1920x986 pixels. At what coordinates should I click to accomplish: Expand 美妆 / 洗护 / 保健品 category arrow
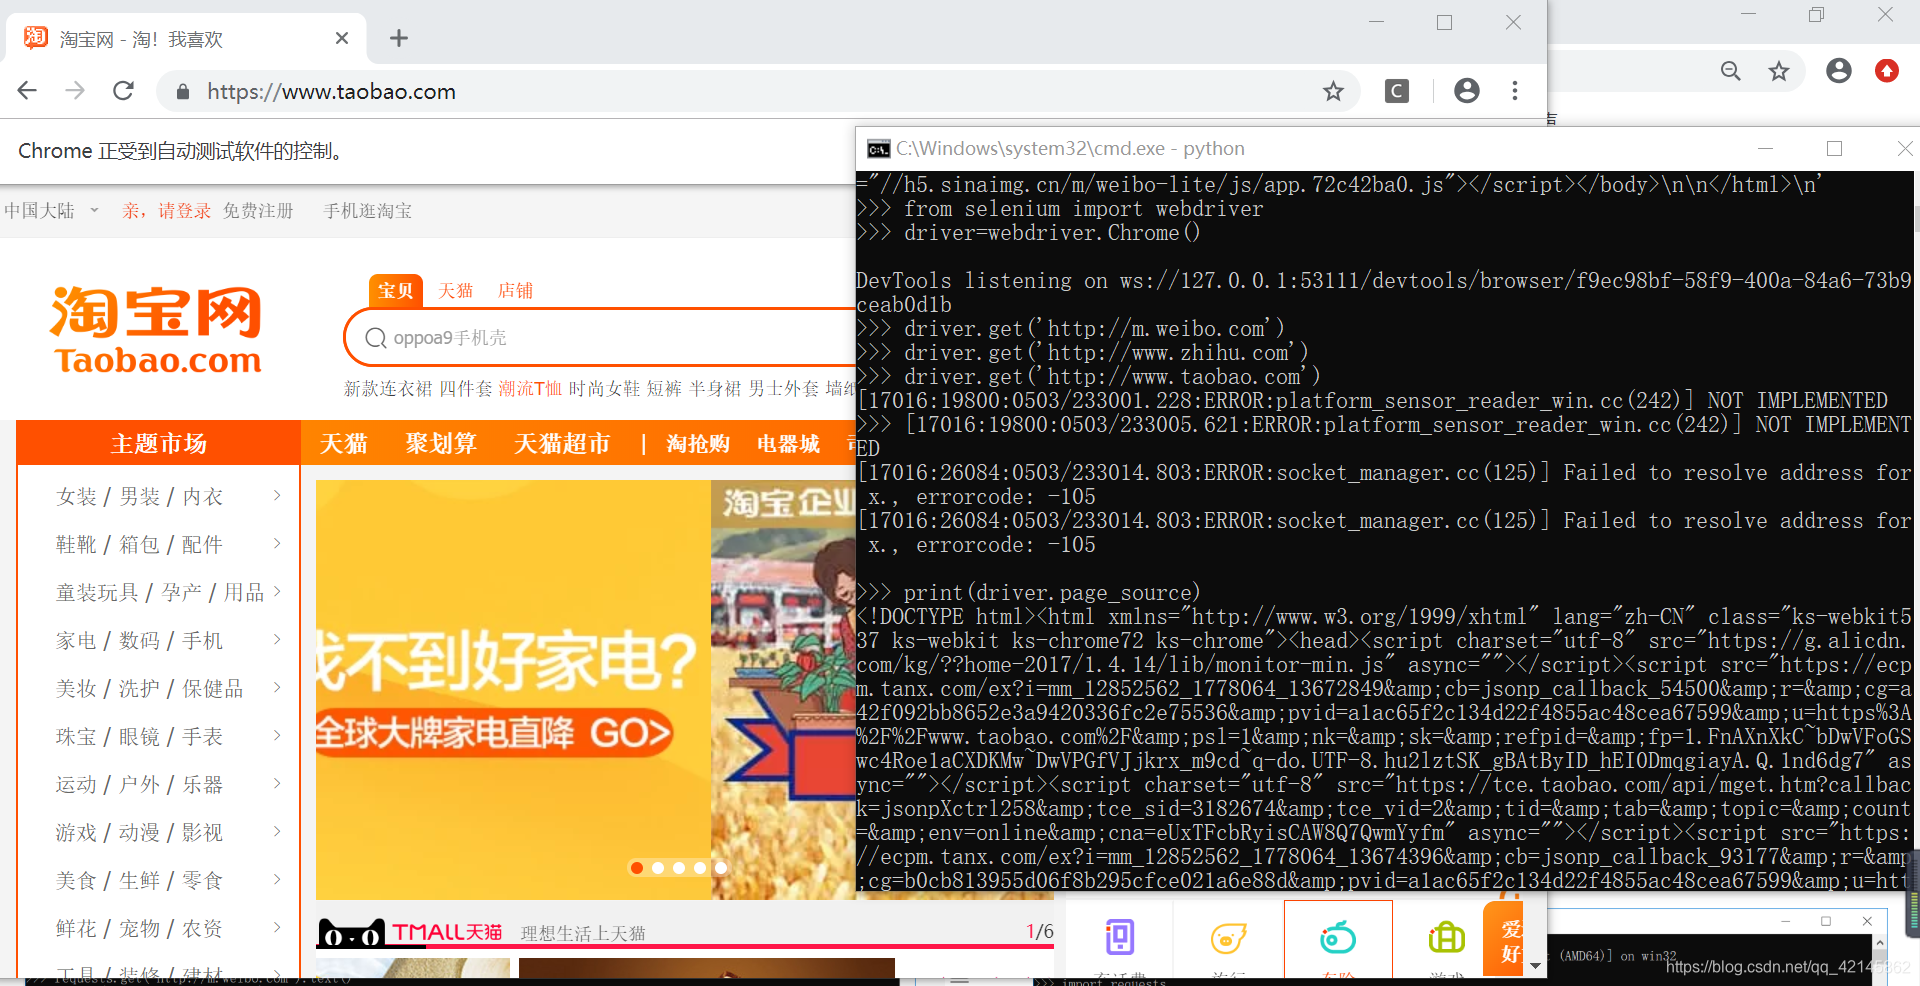tap(277, 687)
